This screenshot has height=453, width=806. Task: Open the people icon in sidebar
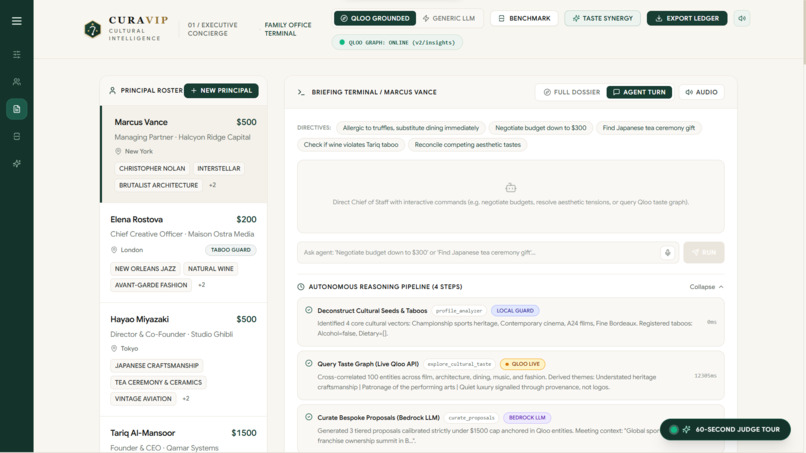[16, 82]
